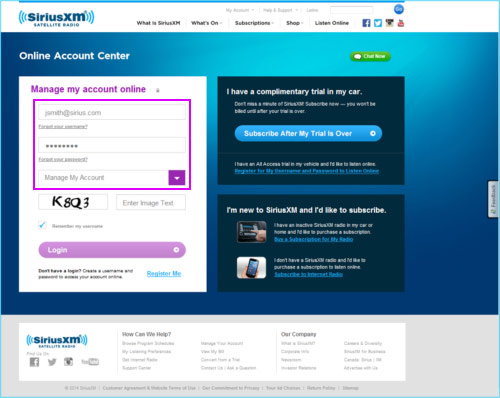Expand the Shop menu
This screenshot has width=500, height=398.
295,23
